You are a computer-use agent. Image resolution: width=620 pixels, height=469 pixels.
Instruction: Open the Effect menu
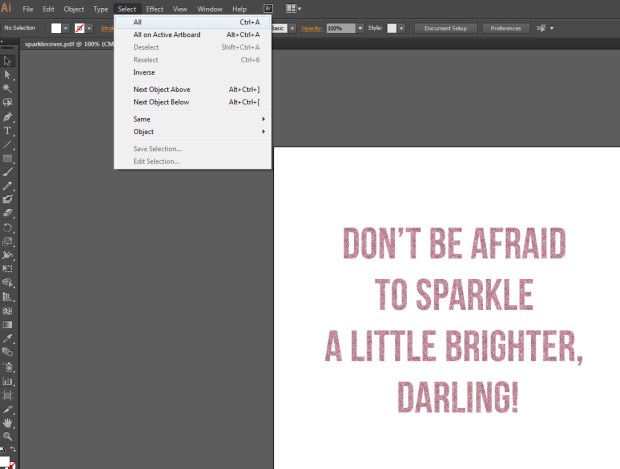[154, 9]
